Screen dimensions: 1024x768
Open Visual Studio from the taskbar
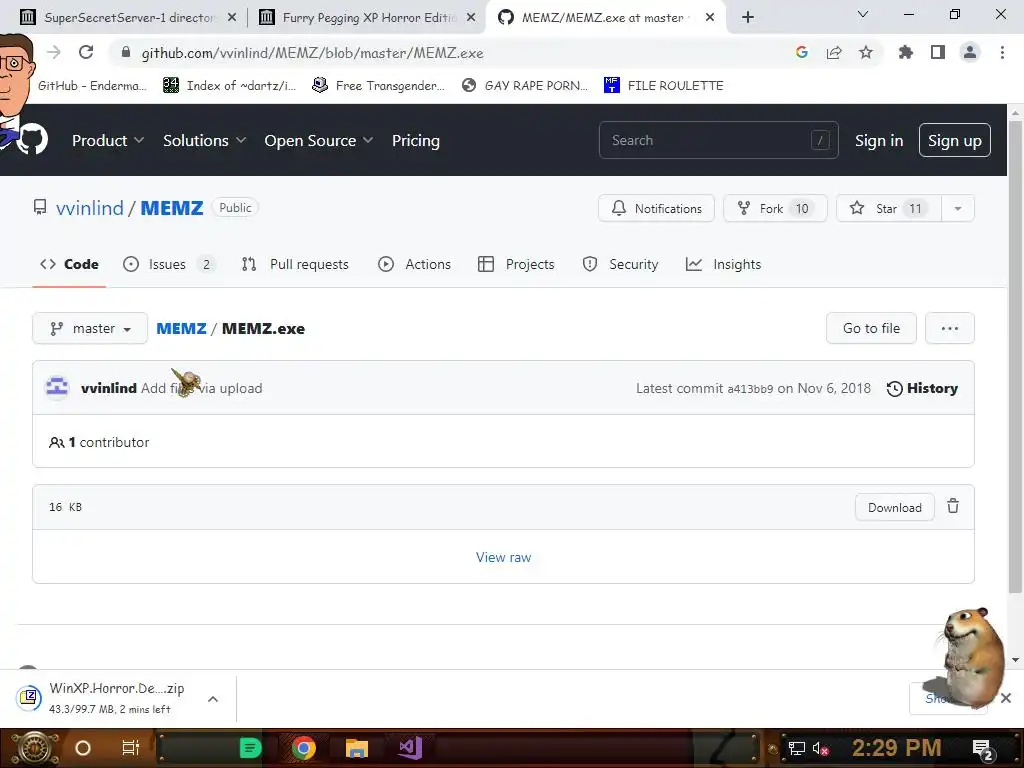coord(411,748)
